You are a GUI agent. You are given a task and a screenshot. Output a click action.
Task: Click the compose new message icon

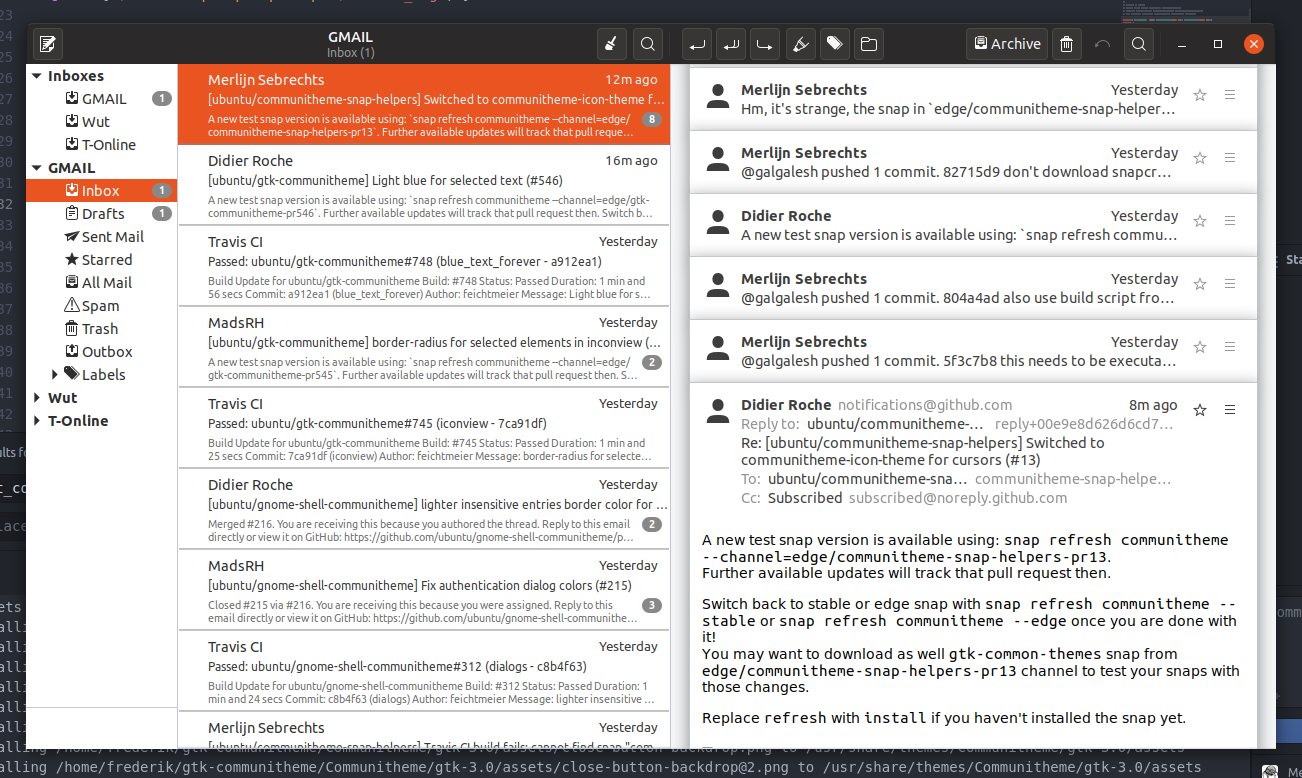(x=48, y=44)
